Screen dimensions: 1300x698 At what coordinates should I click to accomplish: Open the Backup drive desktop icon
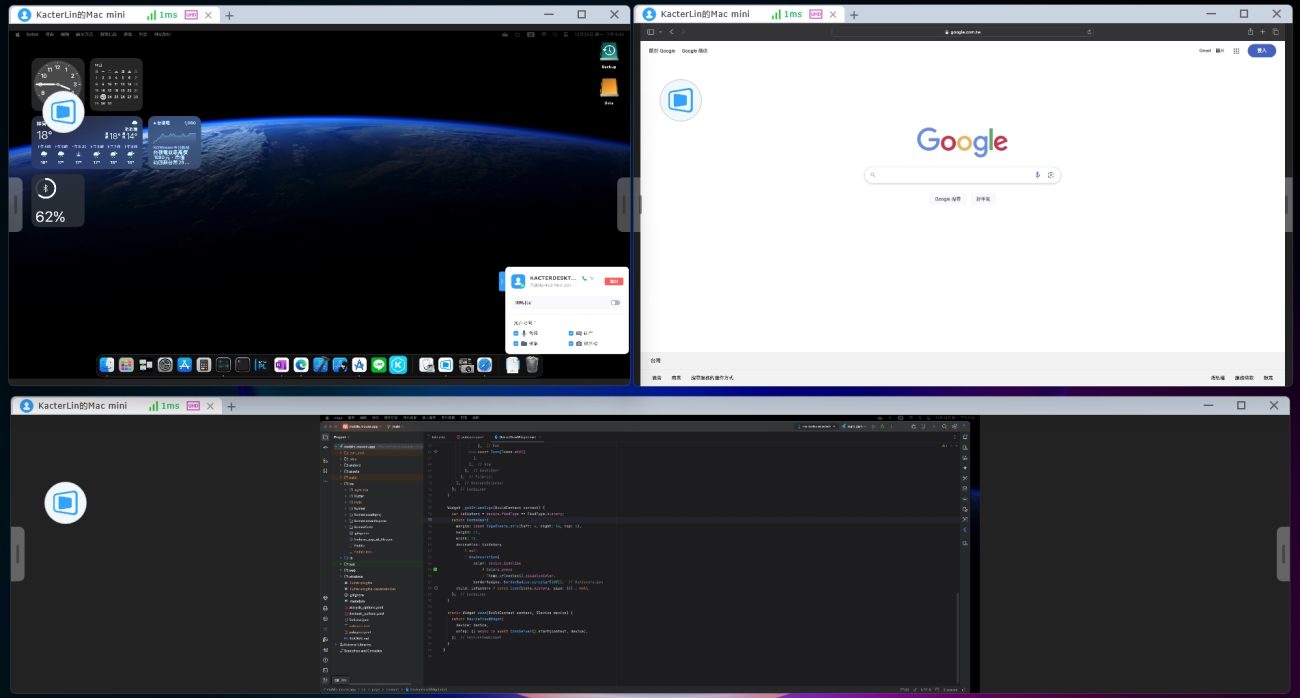(608, 52)
